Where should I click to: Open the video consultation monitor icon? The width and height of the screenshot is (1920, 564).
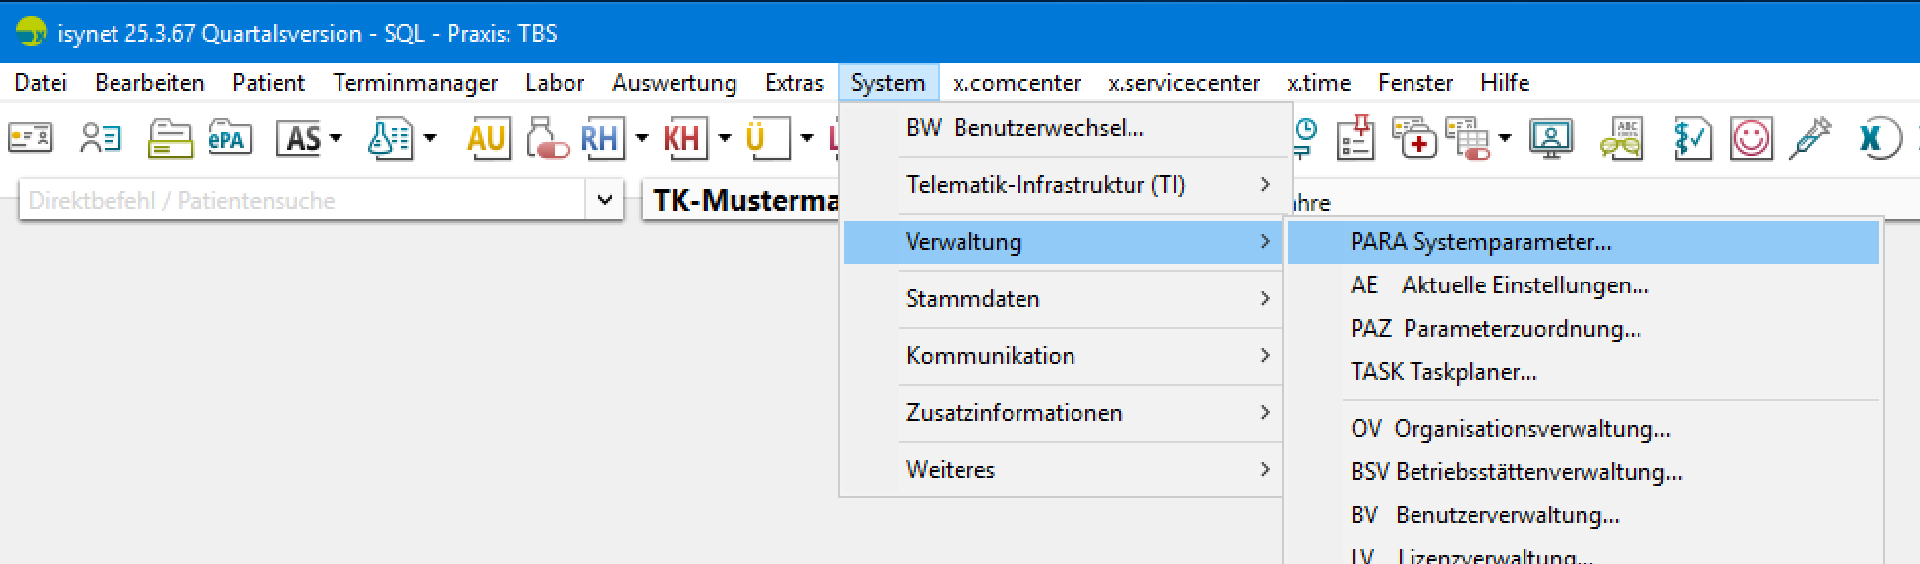[1550, 138]
